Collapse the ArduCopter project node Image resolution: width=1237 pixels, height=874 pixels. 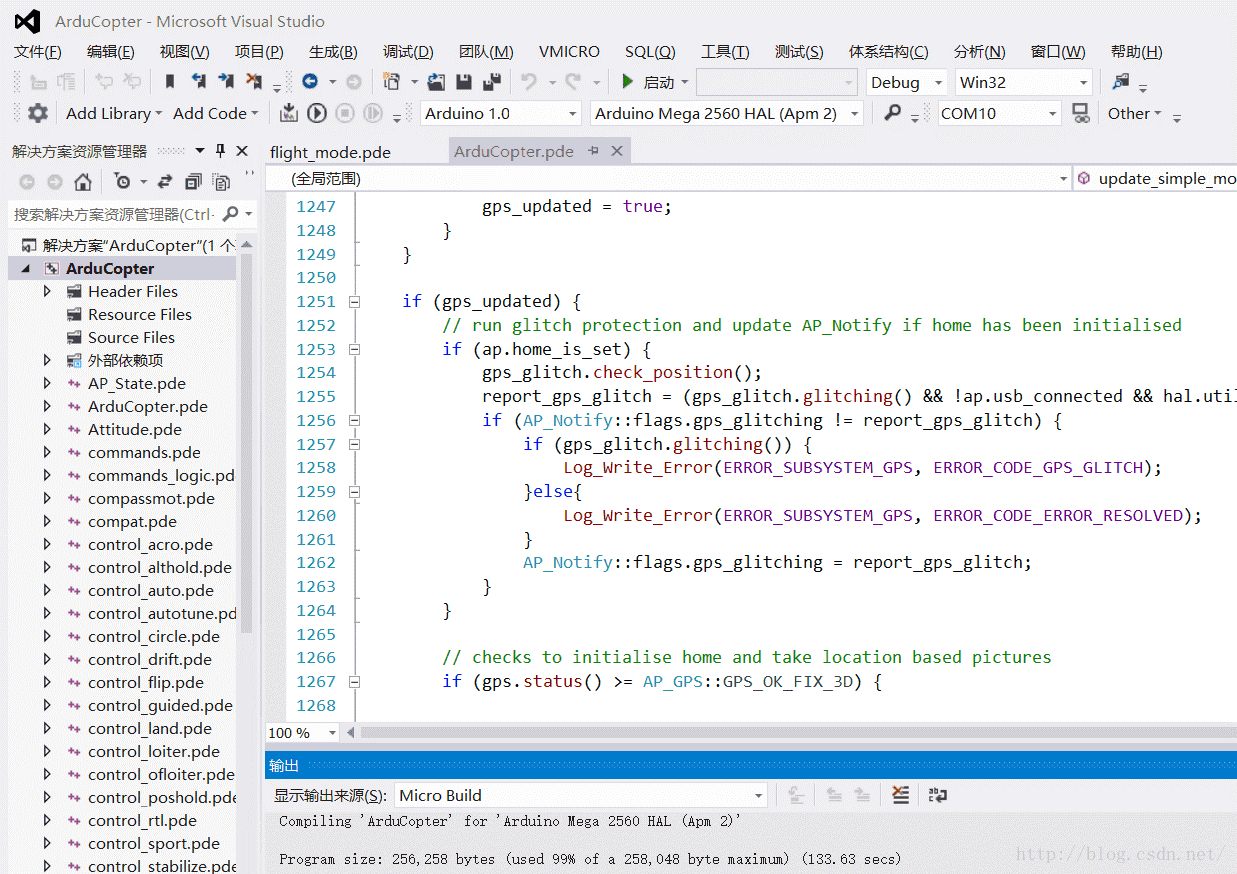pos(25,269)
